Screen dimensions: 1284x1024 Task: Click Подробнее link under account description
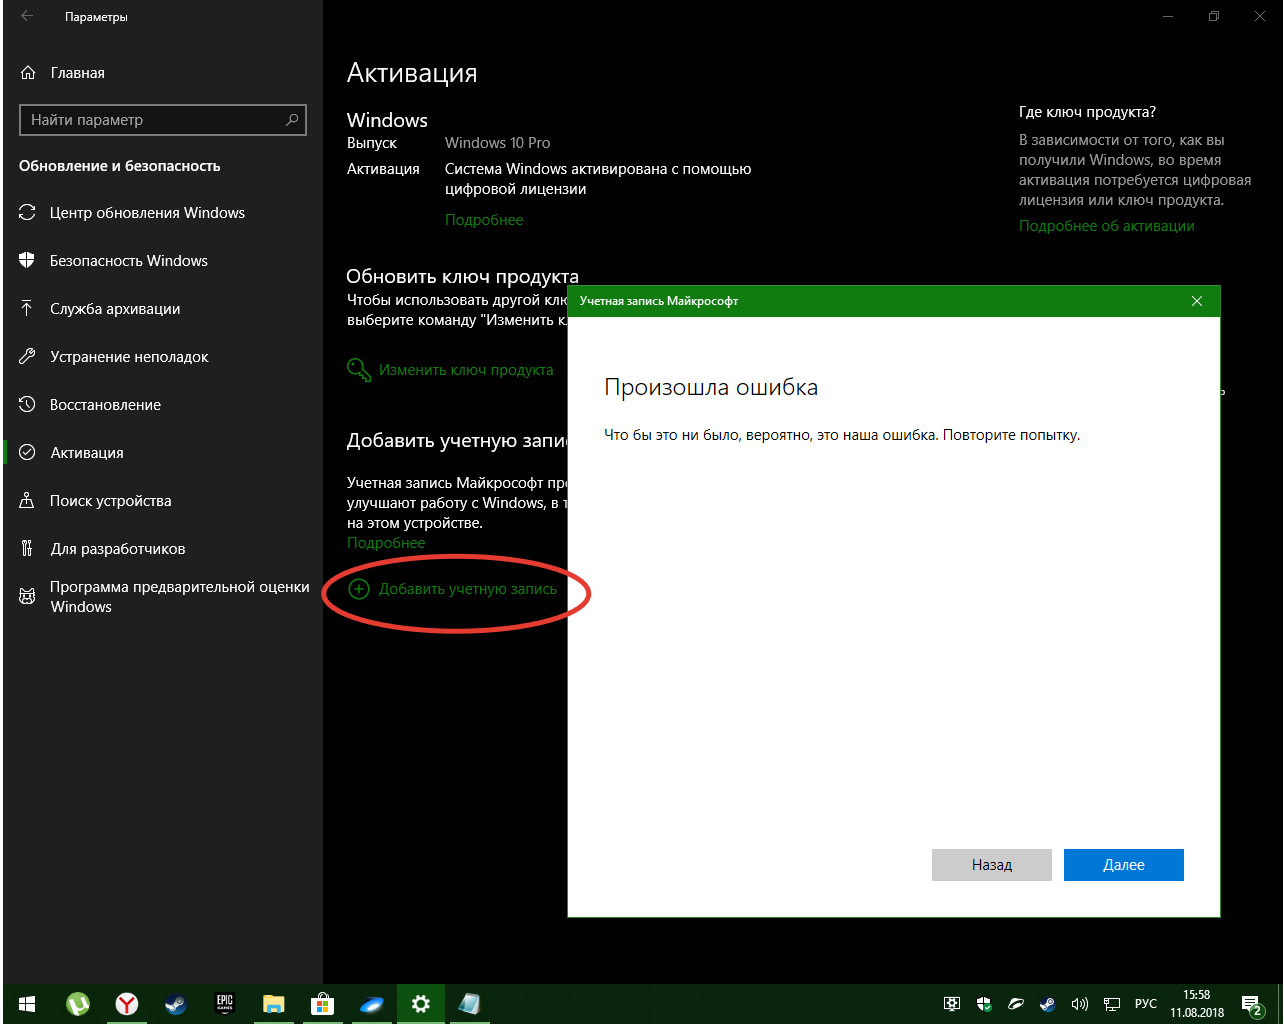point(386,543)
